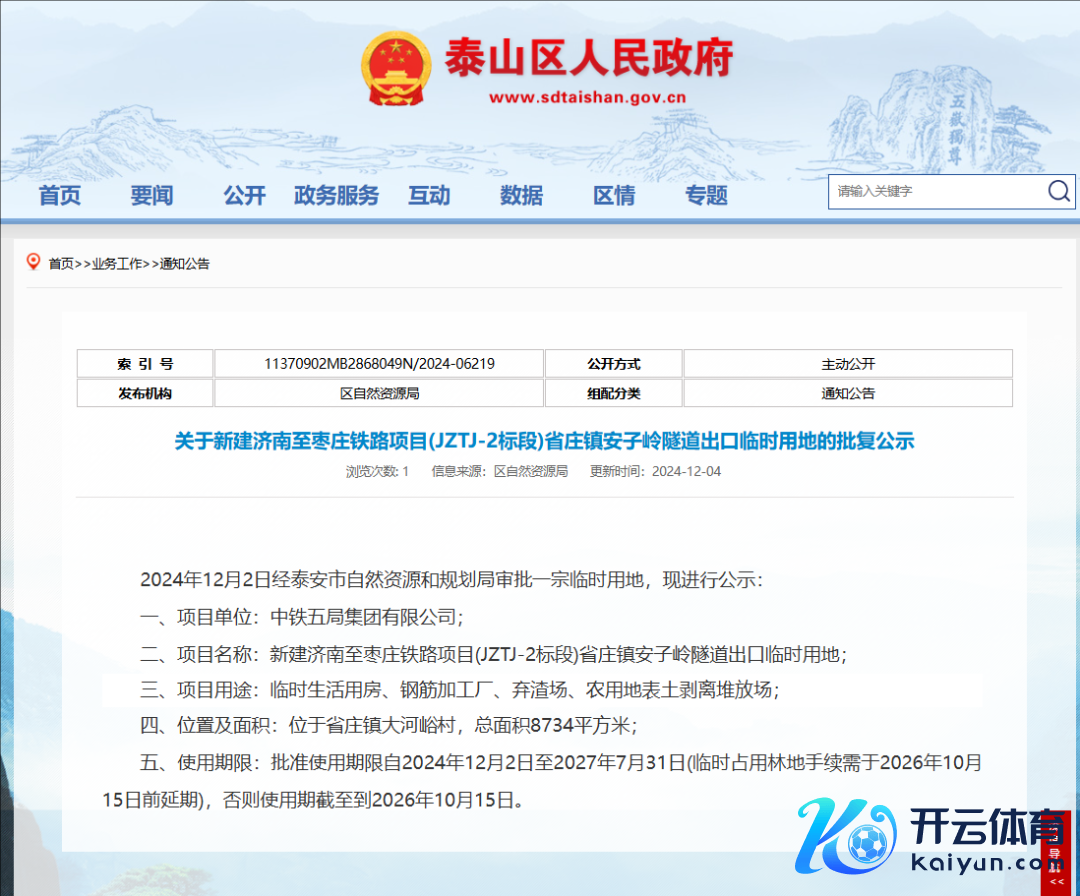
Task: Click the national emblem logo
Action: (x=392, y=69)
